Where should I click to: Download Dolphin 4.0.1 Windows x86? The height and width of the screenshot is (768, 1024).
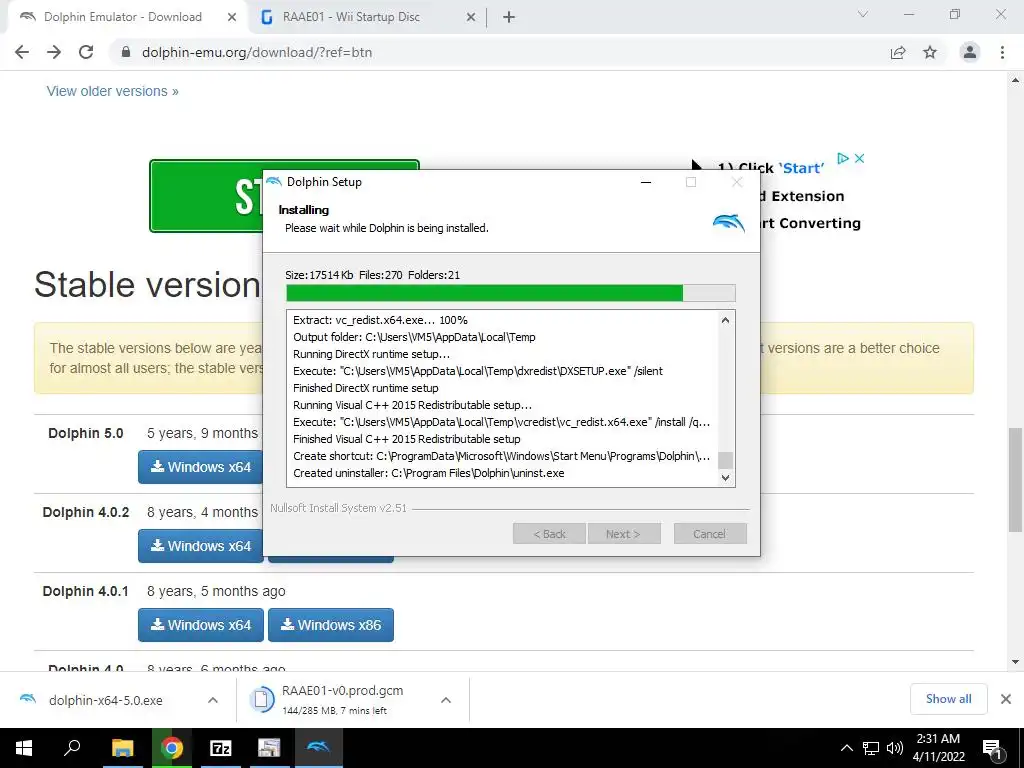[330, 625]
